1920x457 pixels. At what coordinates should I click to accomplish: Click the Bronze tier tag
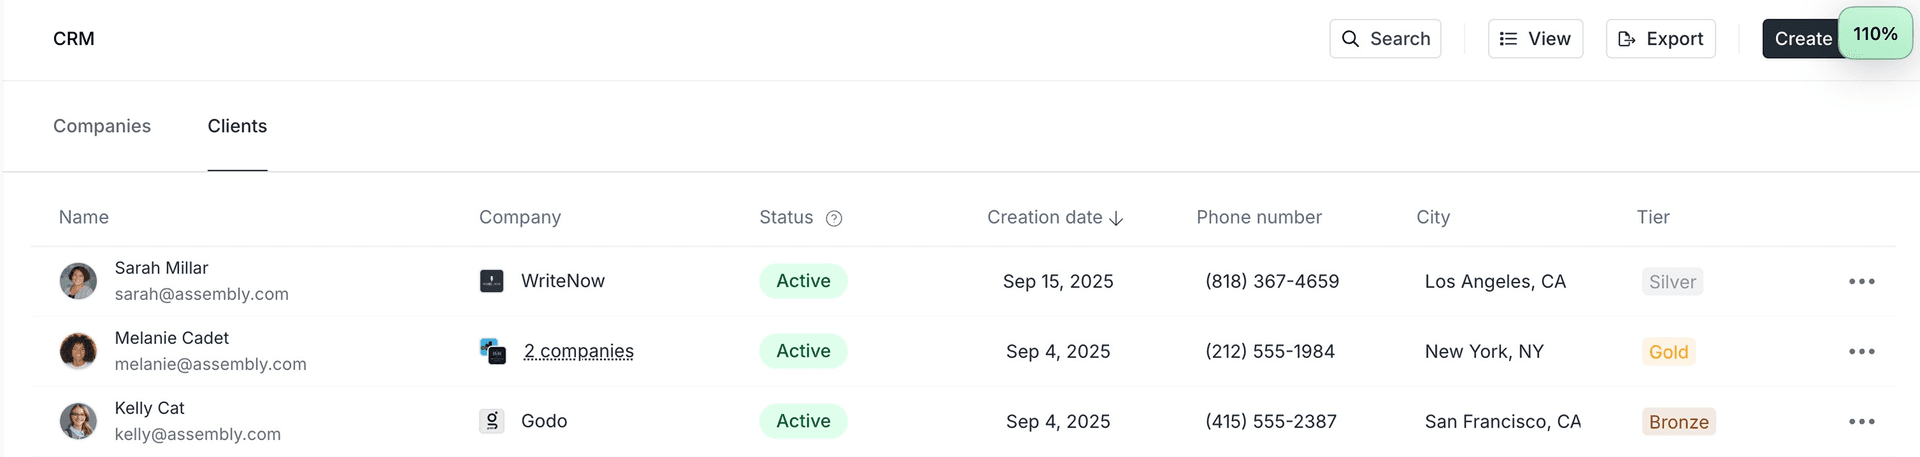coord(1678,422)
